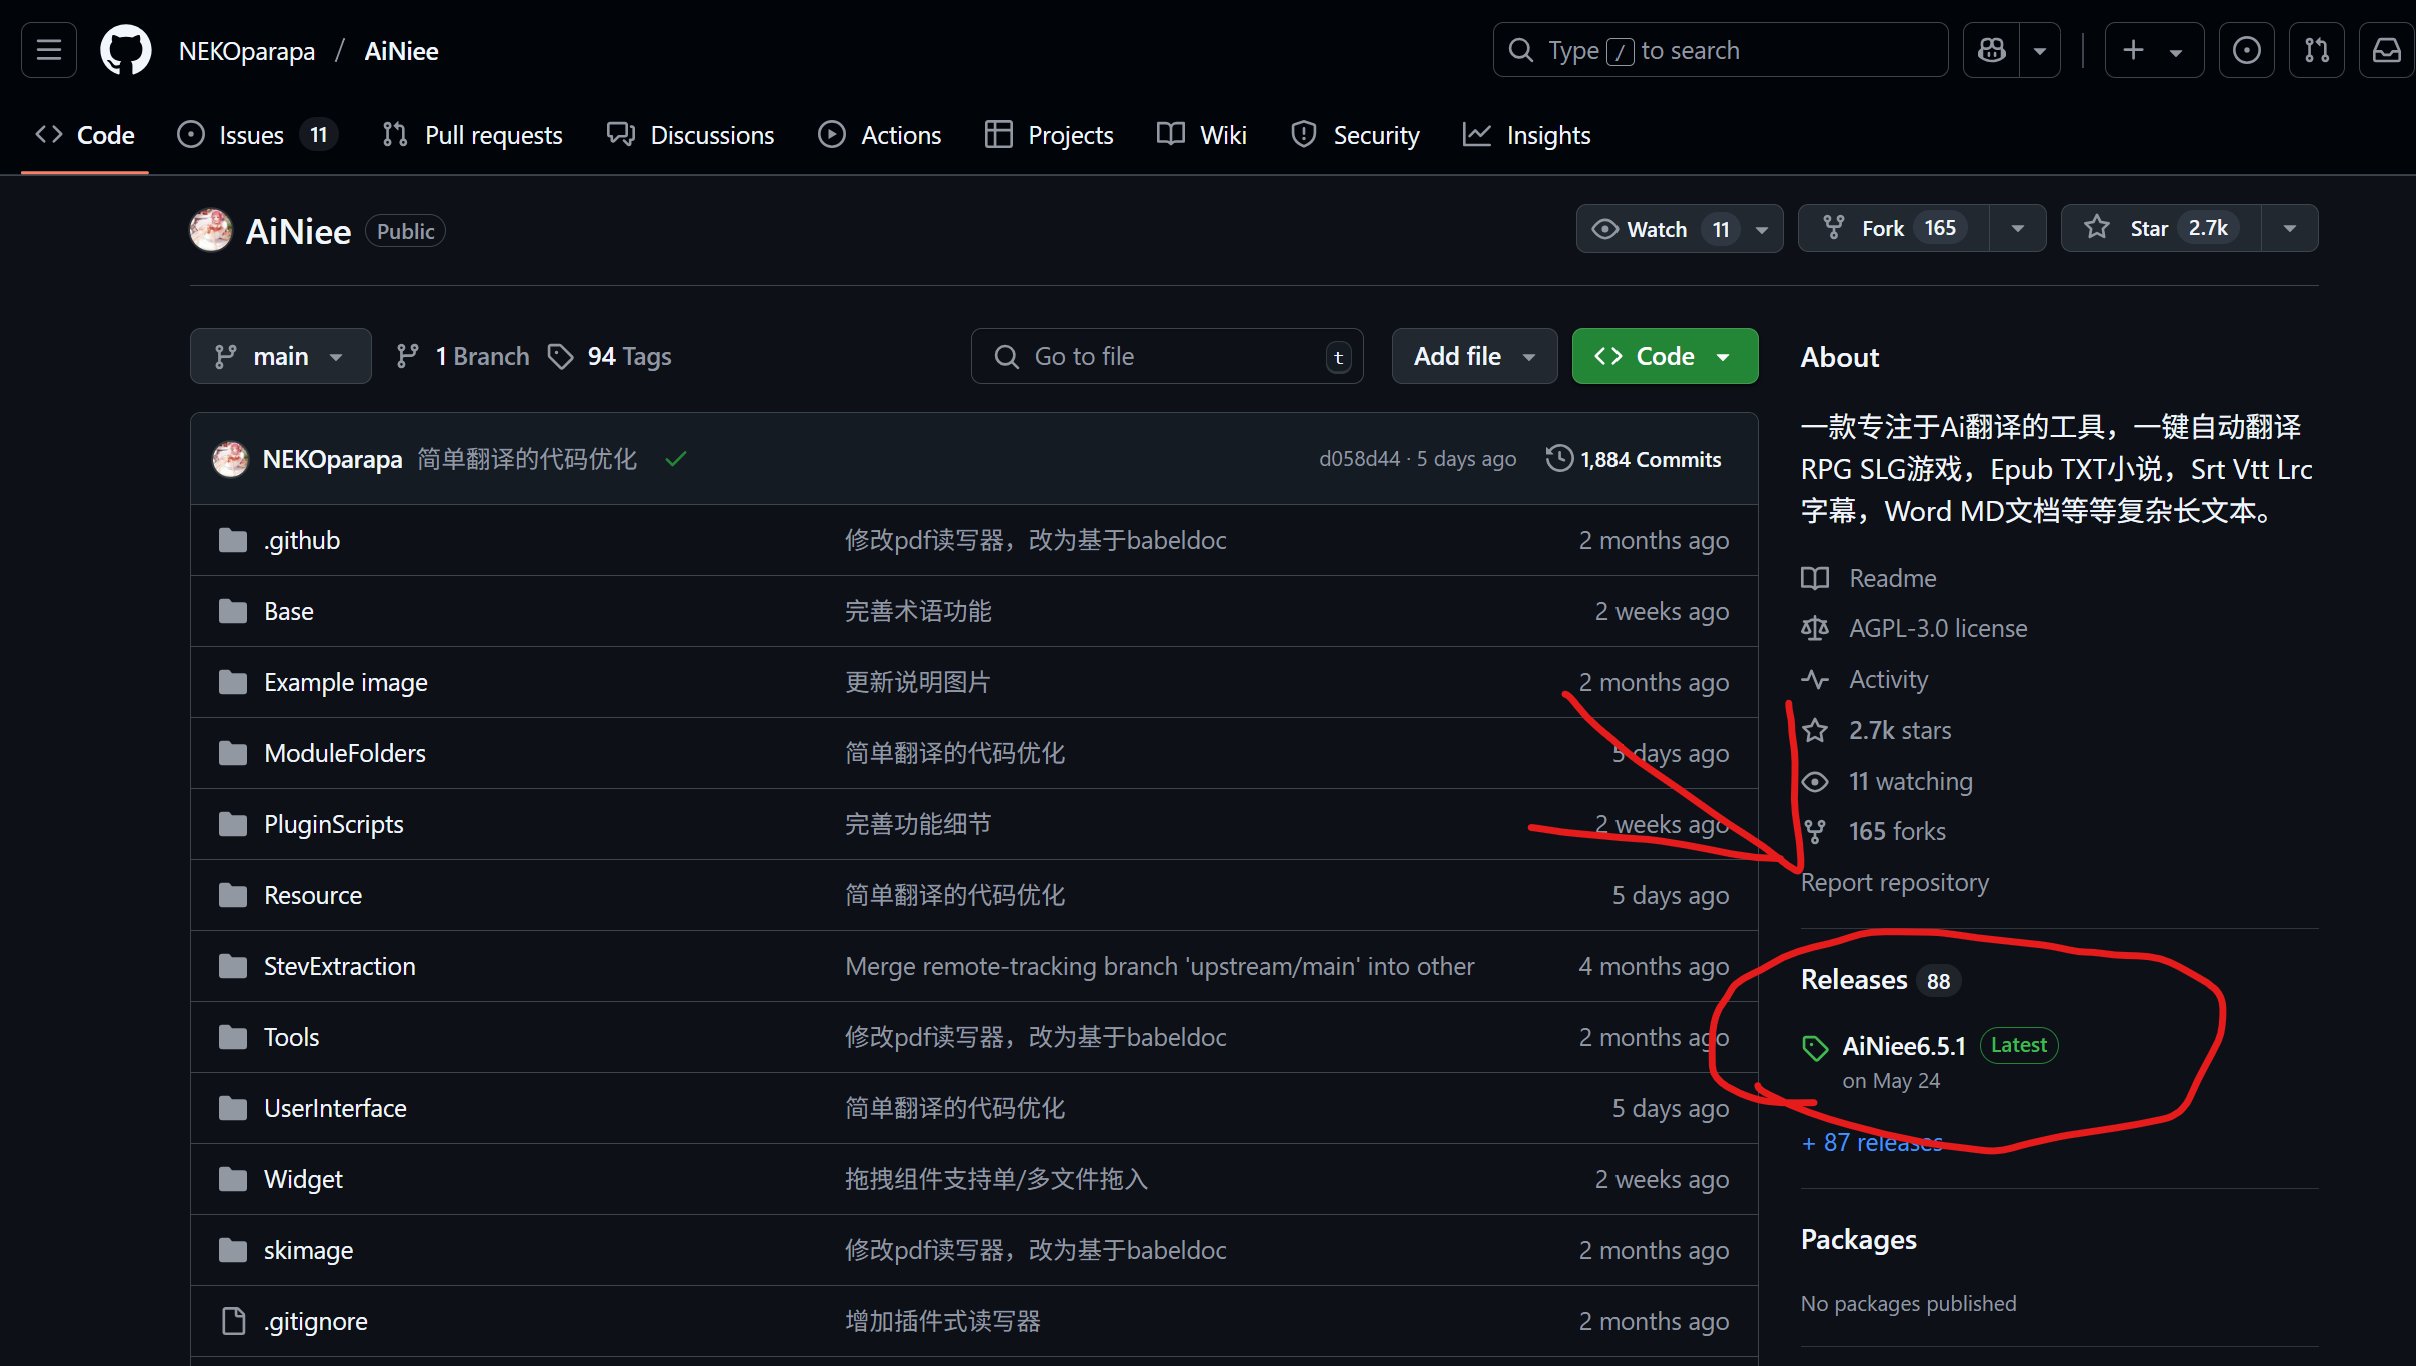The image size is (2416, 1366).
Task: Open the AiNiee breadcrumb link
Action: 401,51
